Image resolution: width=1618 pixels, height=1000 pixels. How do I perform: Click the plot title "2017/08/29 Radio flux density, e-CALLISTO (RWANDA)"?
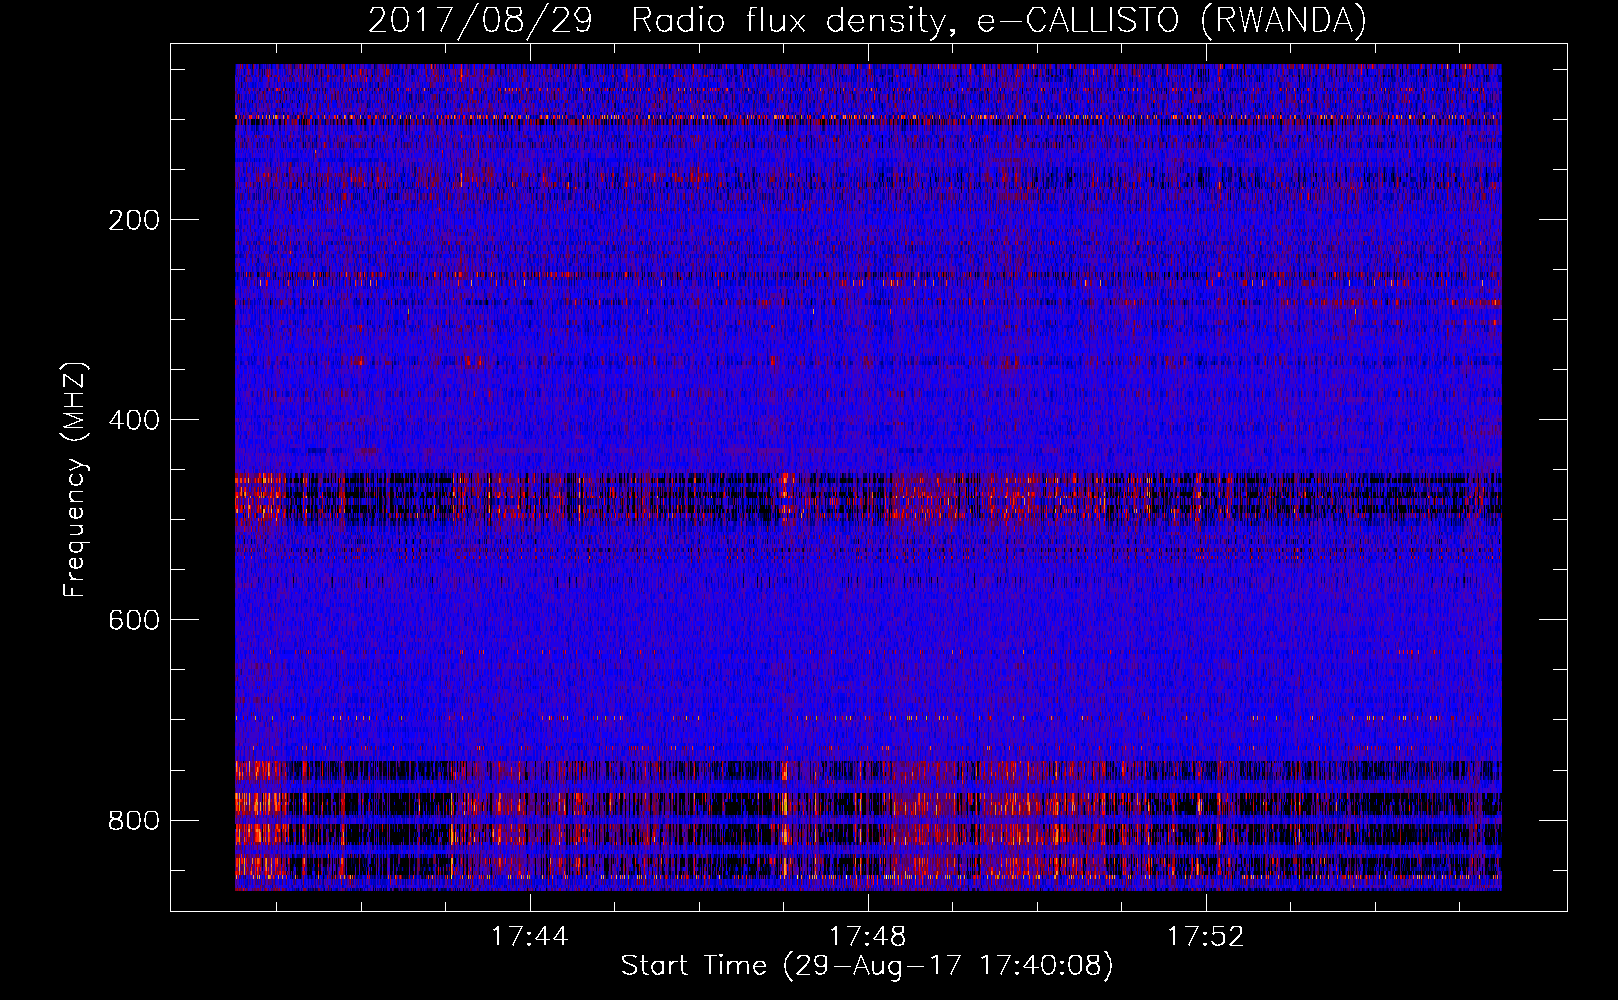[867, 20]
